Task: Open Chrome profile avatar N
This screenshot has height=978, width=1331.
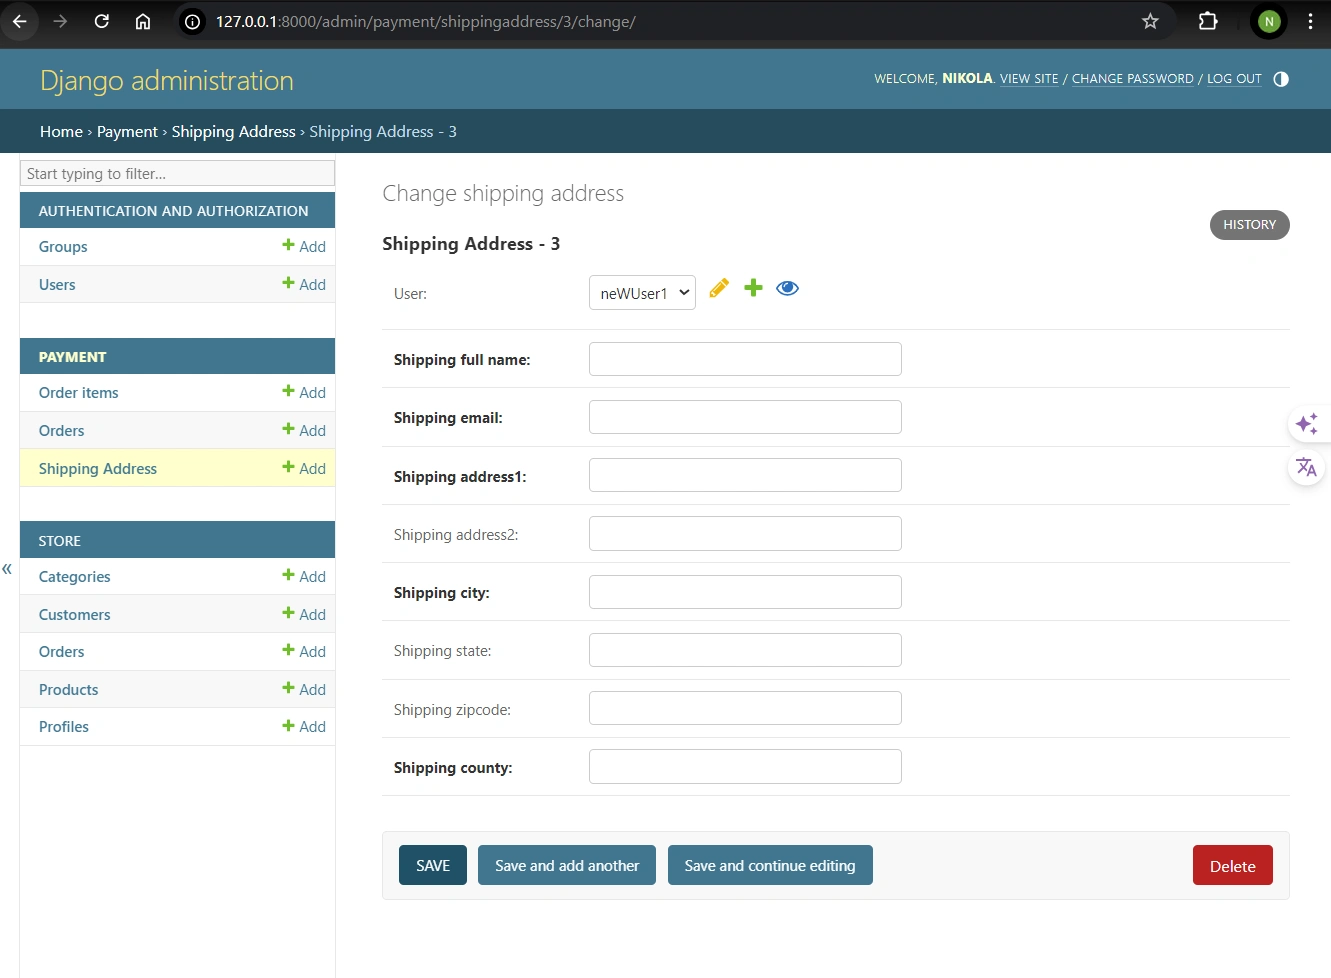Action: [x=1269, y=21]
